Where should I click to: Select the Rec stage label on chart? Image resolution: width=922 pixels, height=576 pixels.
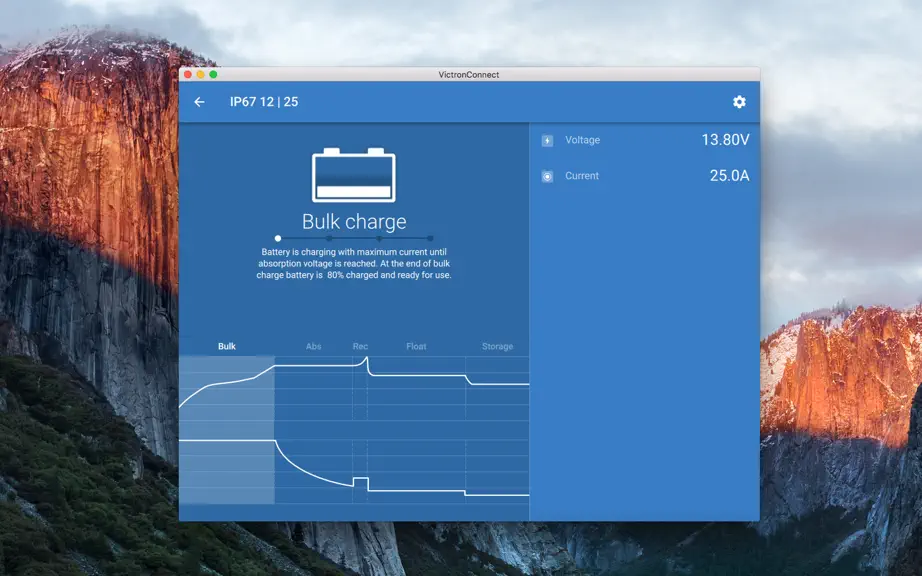(360, 346)
